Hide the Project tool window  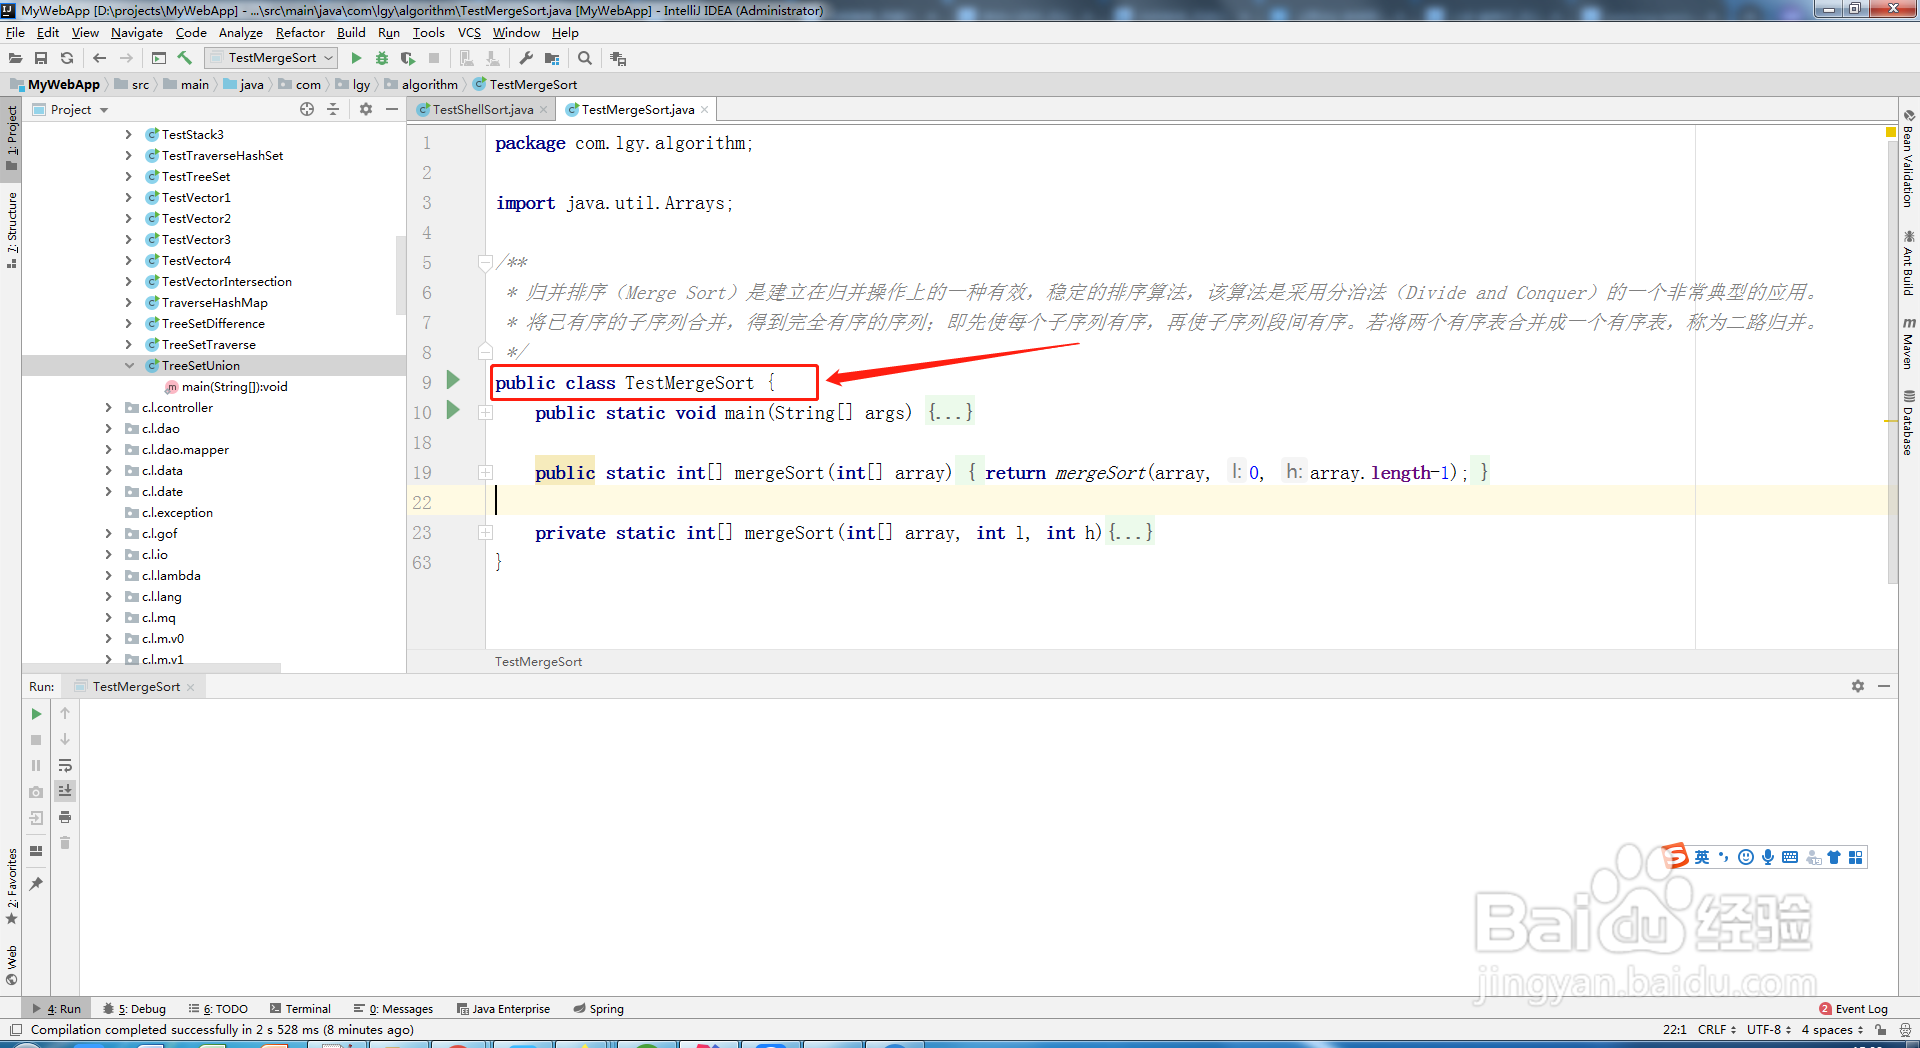coord(392,110)
